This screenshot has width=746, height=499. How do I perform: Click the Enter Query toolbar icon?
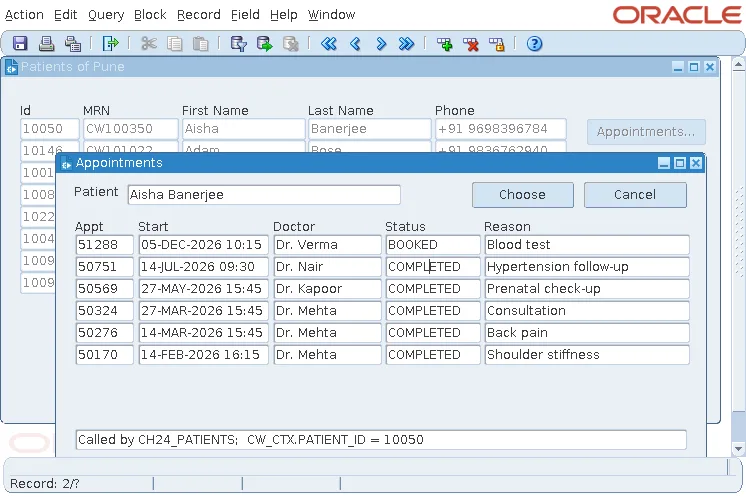click(238, 44)
